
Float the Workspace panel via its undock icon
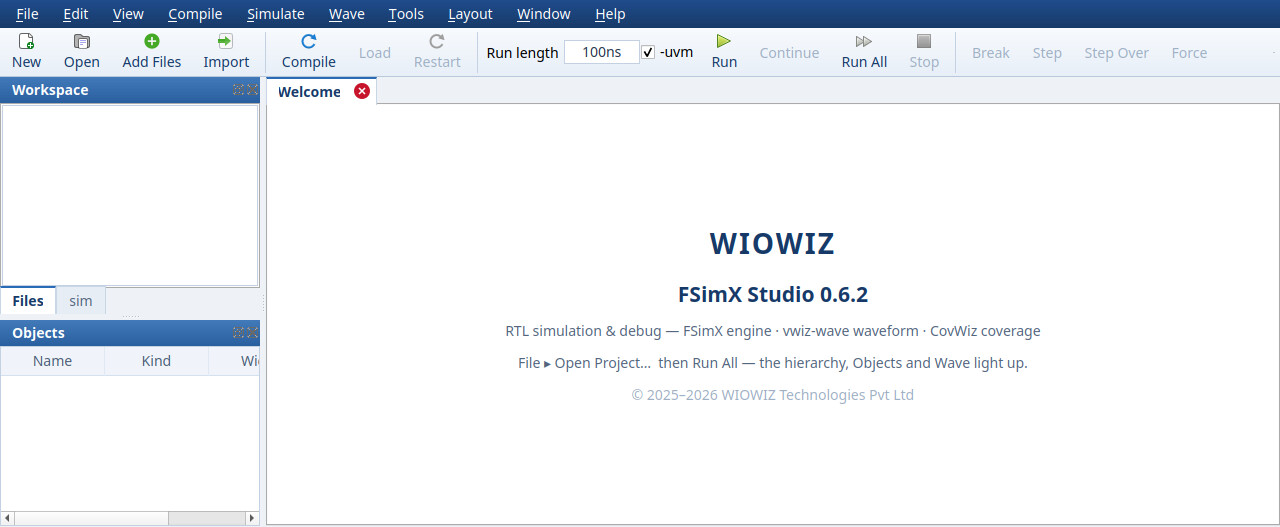(x=238, y=89)
